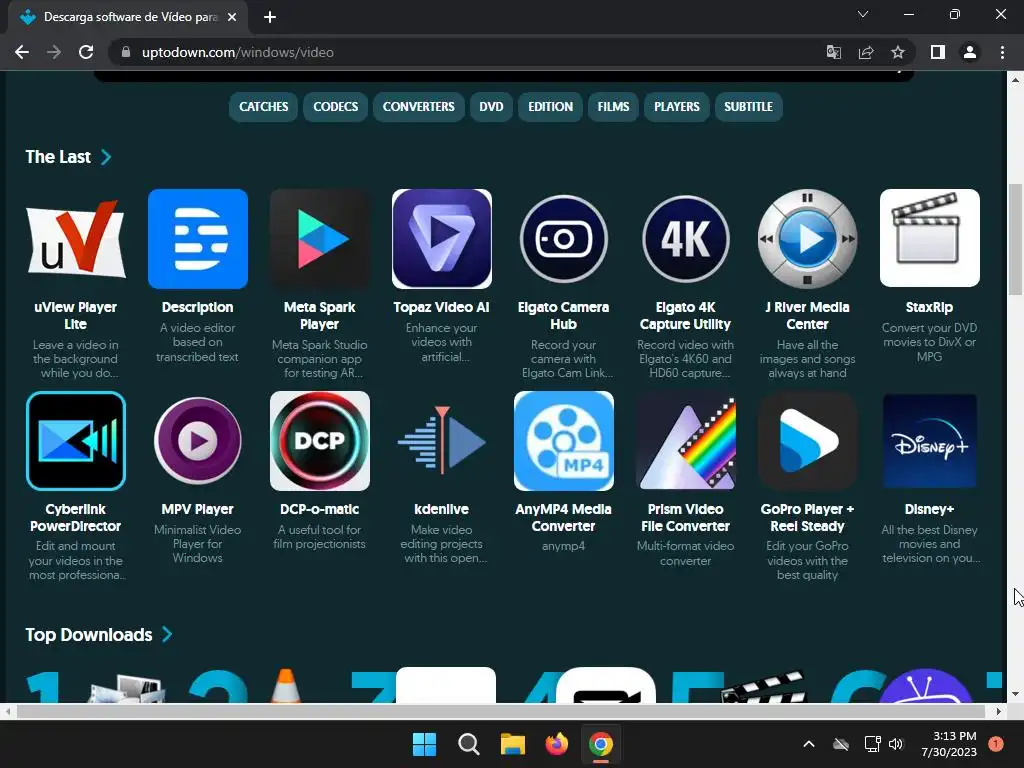
Task: Click text 'A video editor based on transcribed text'
Action: coord(198,342)
